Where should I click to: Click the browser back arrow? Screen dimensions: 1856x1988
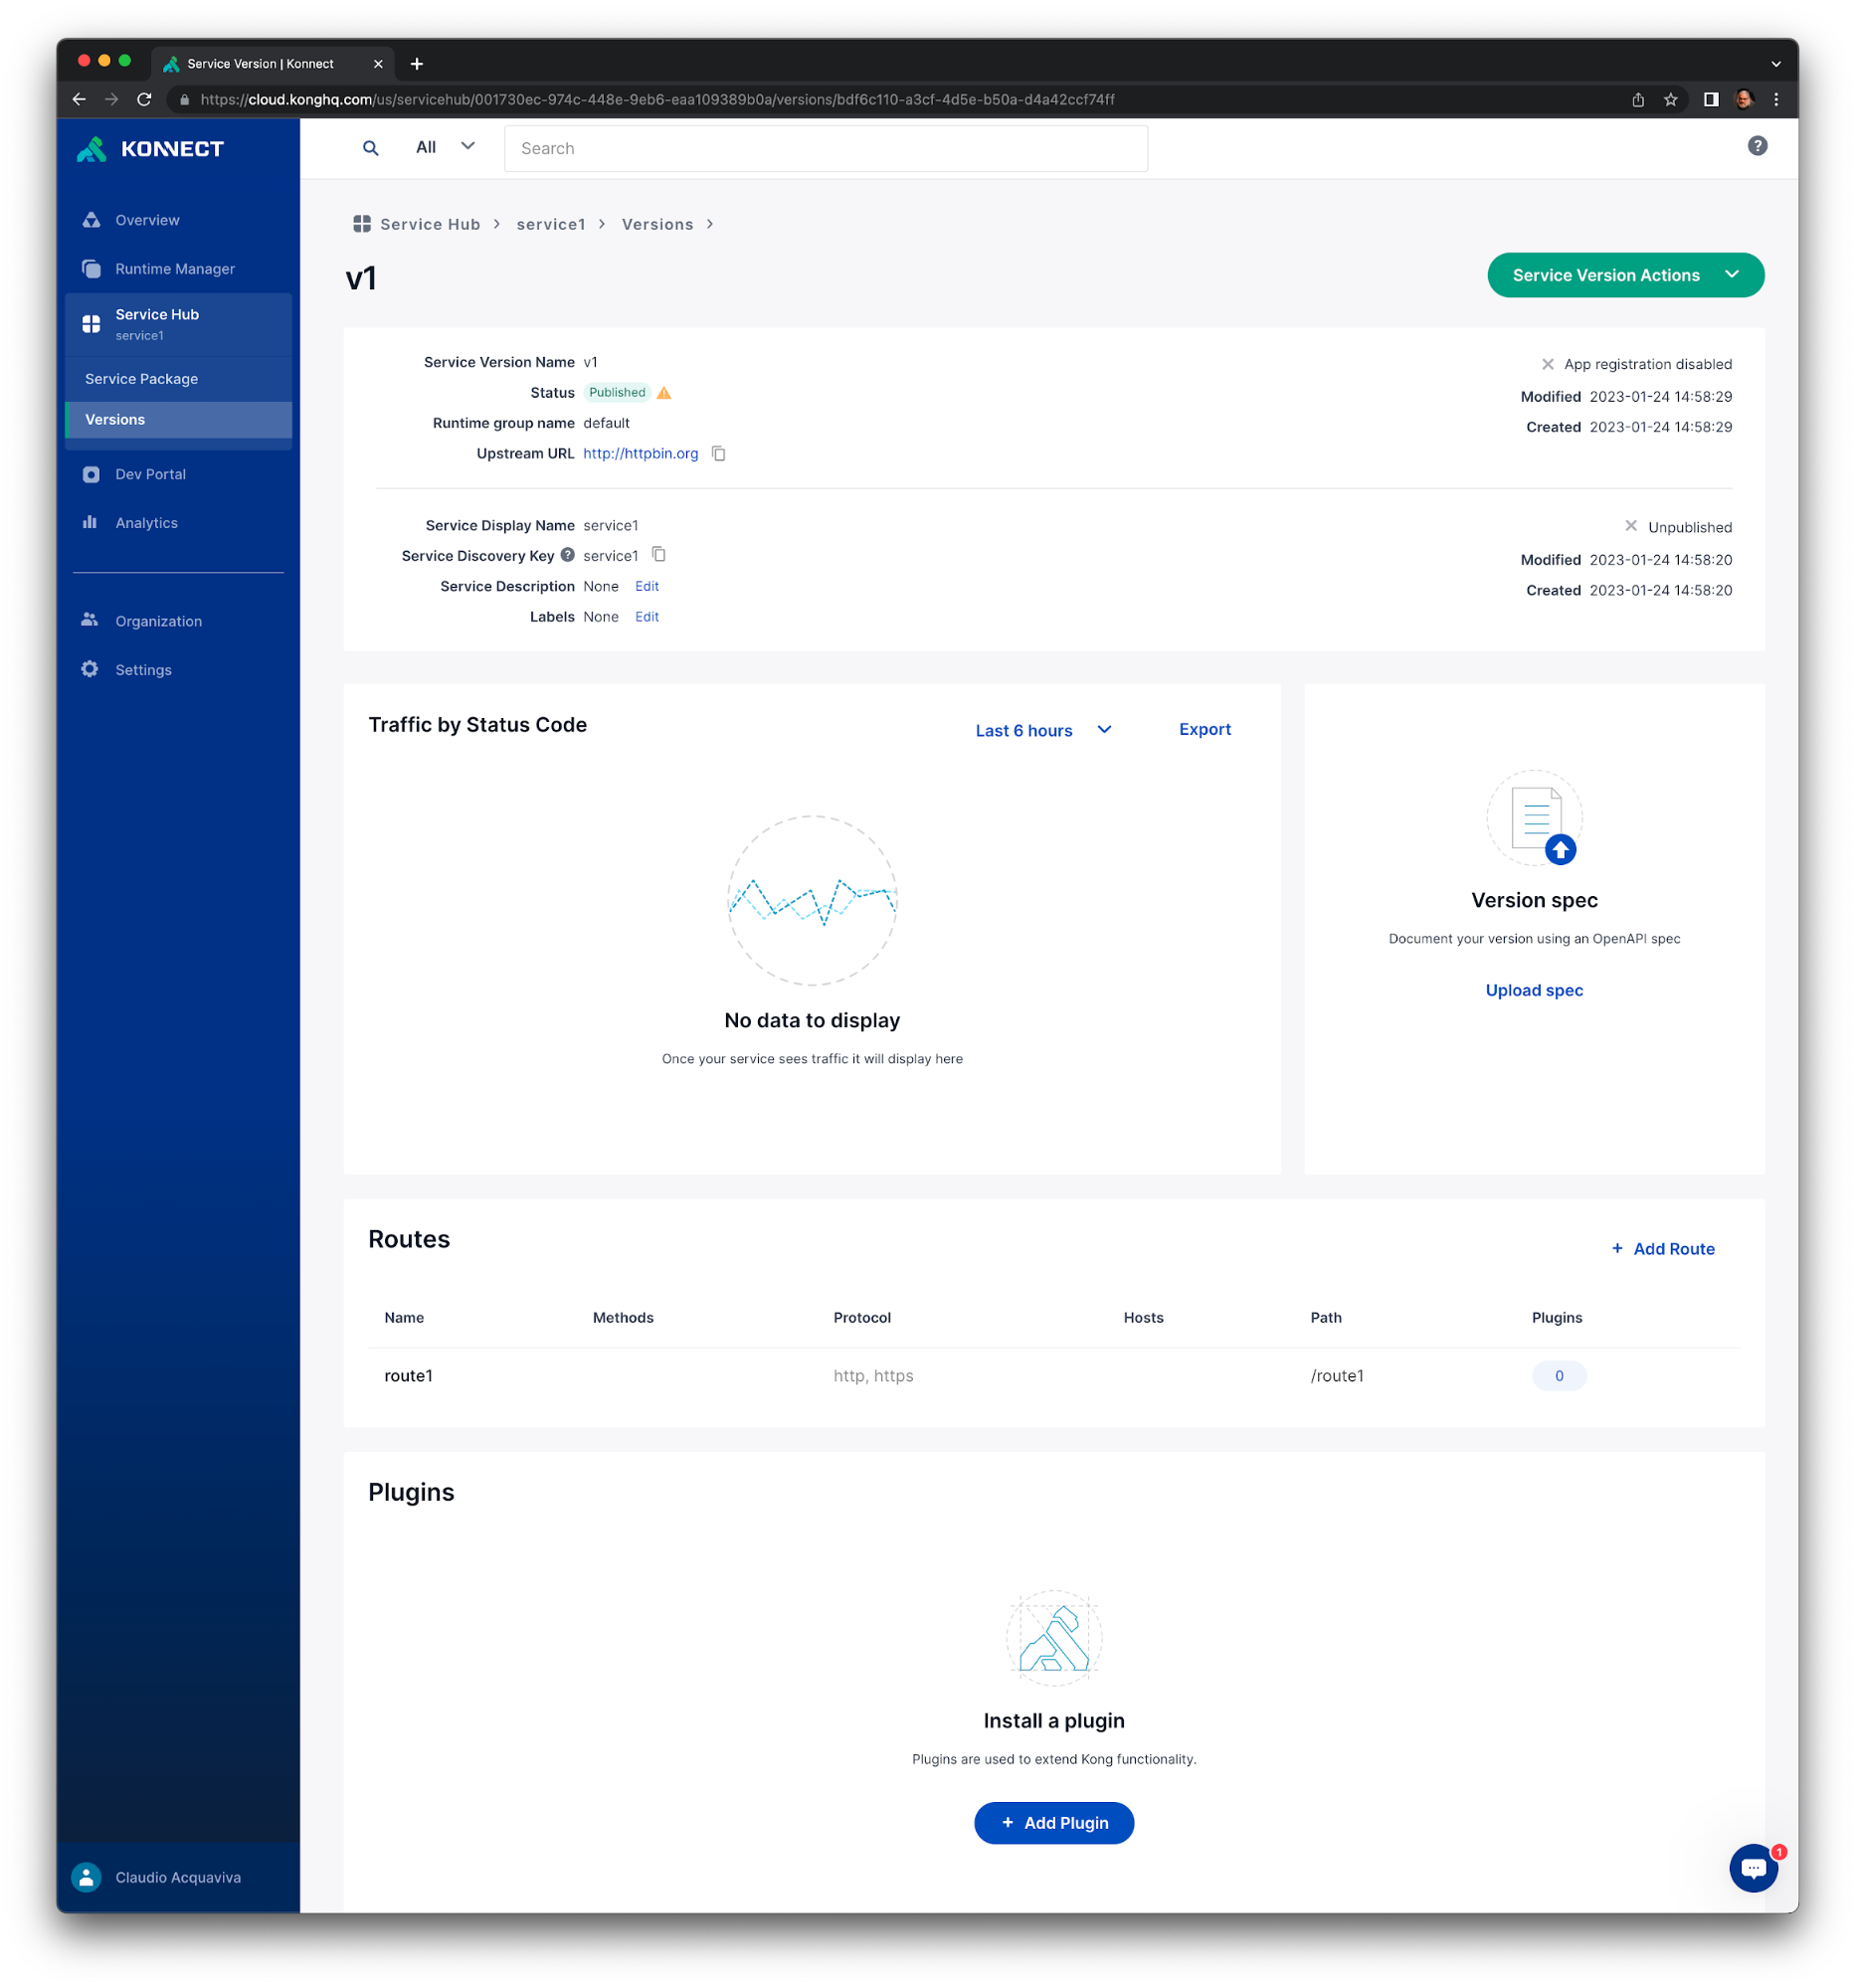[x=79, y=99]
